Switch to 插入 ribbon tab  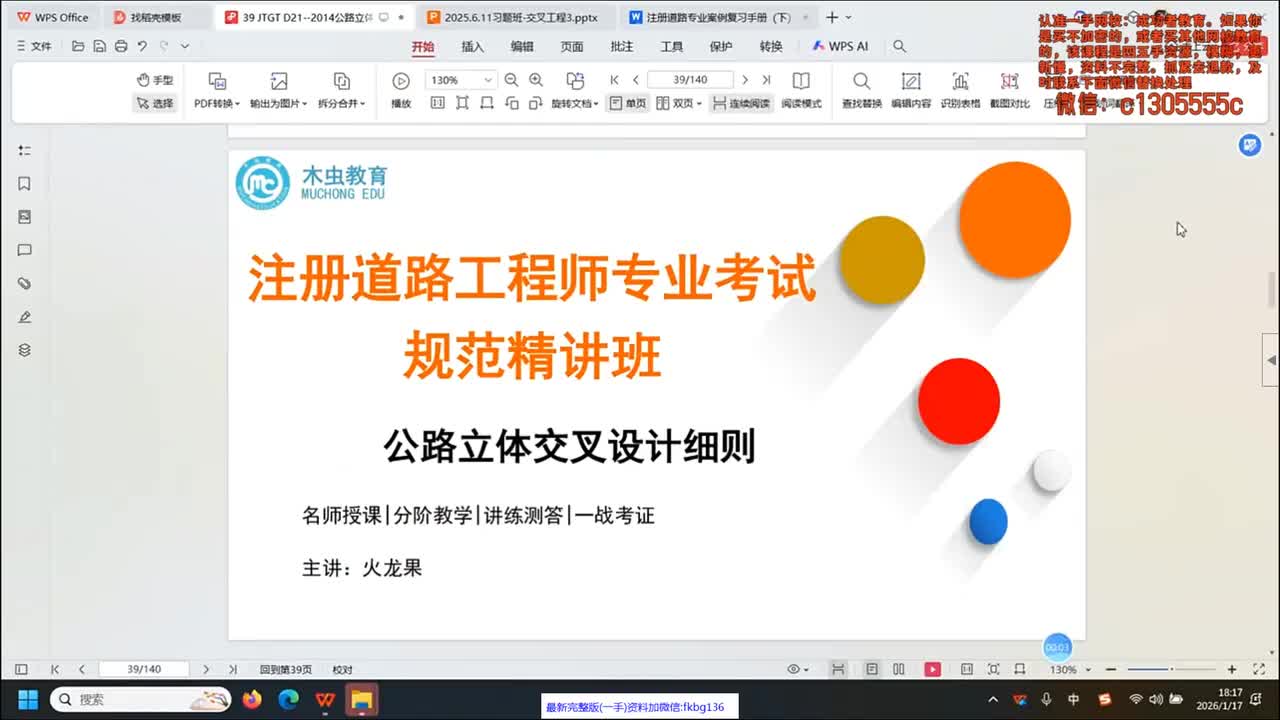472,46
